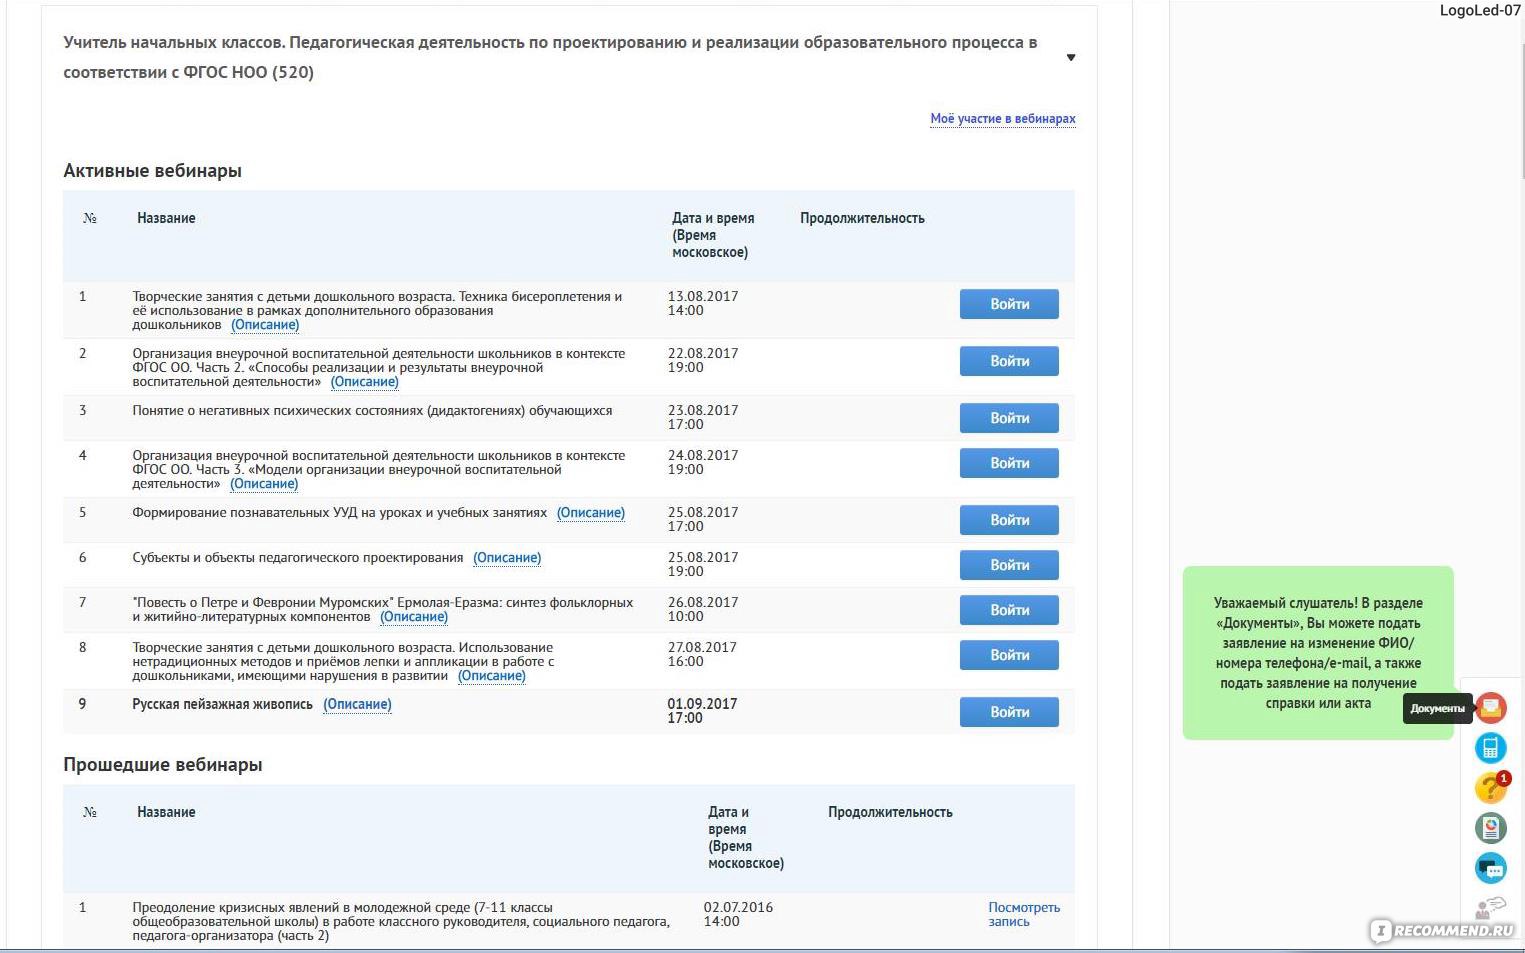The image size is (1525, 953).
Task: Open Посмотреть запись for the 02.07.2016 webinar
Action: (x=1024, y=914)
